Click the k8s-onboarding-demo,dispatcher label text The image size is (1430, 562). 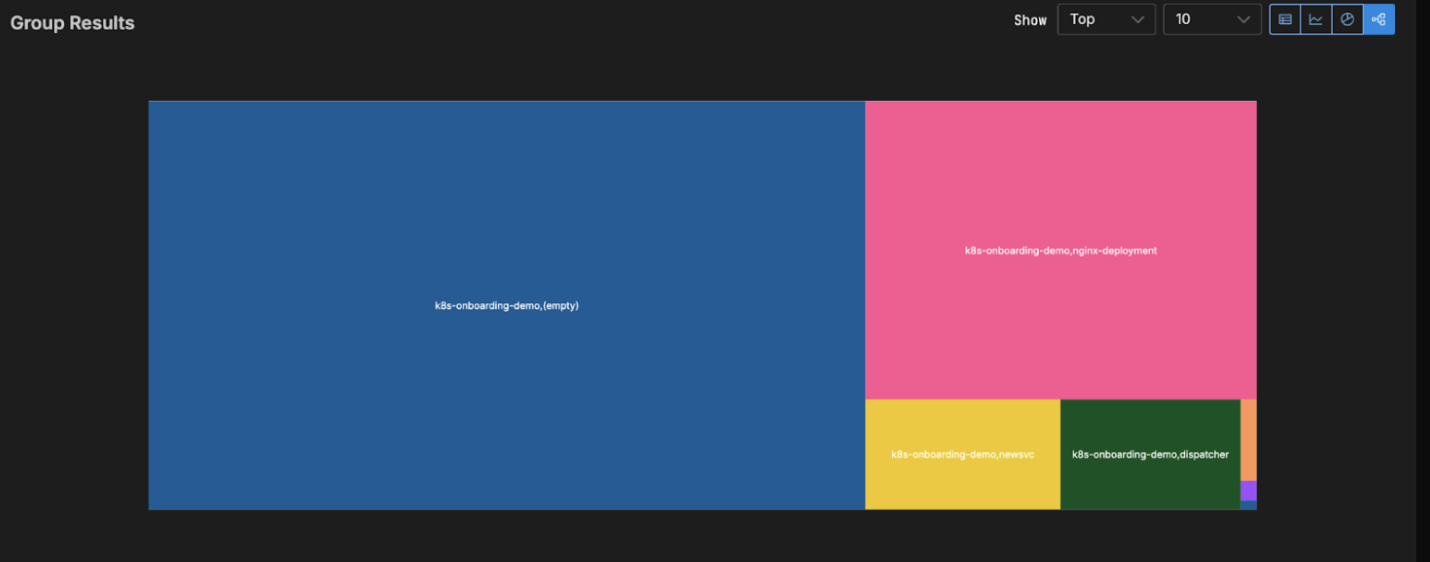1150,455
